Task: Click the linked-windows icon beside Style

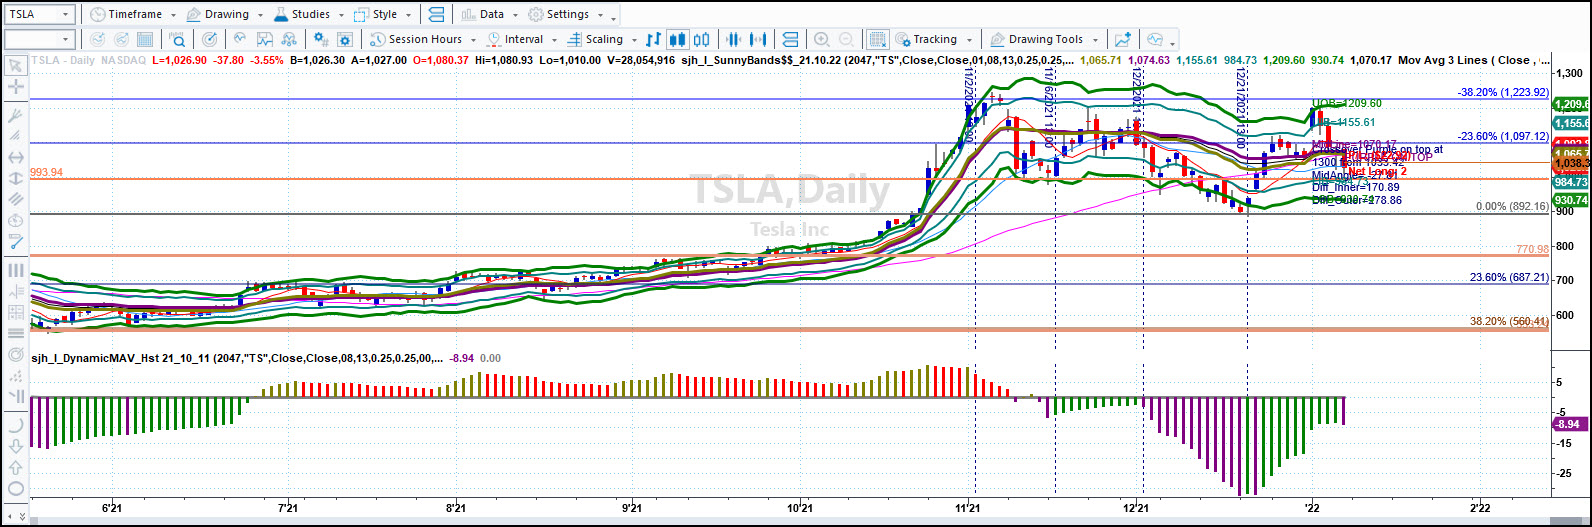Action: click(436, 14)
